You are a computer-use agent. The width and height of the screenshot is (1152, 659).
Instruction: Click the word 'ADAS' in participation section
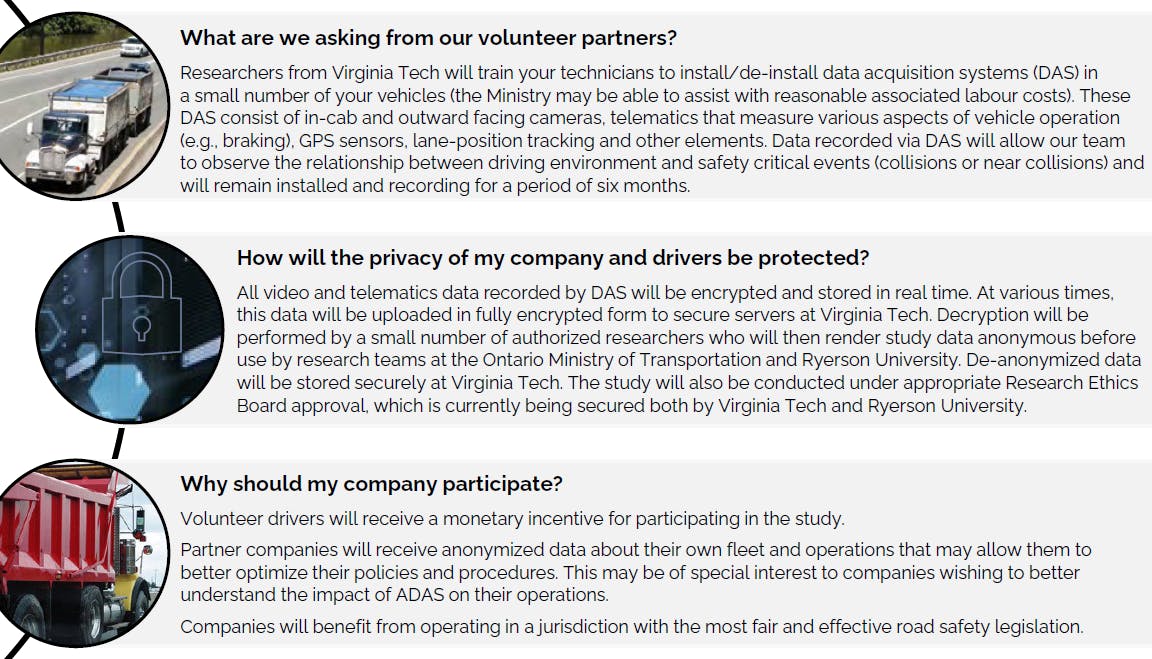click(x=420, y=595)
